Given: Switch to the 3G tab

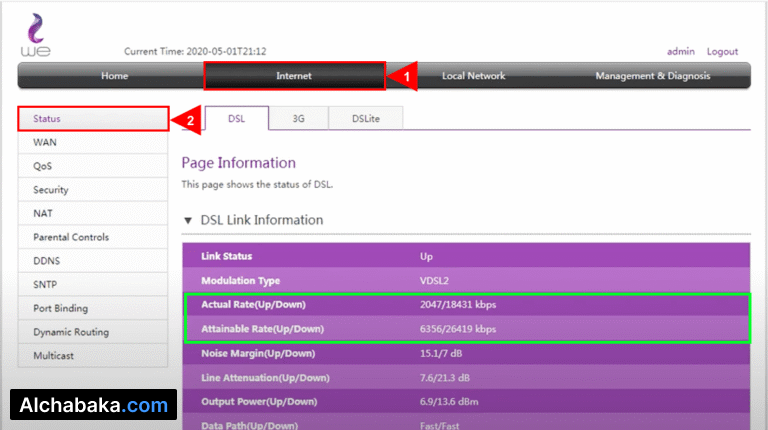Looking at the screenshot, I should point(298,118).
